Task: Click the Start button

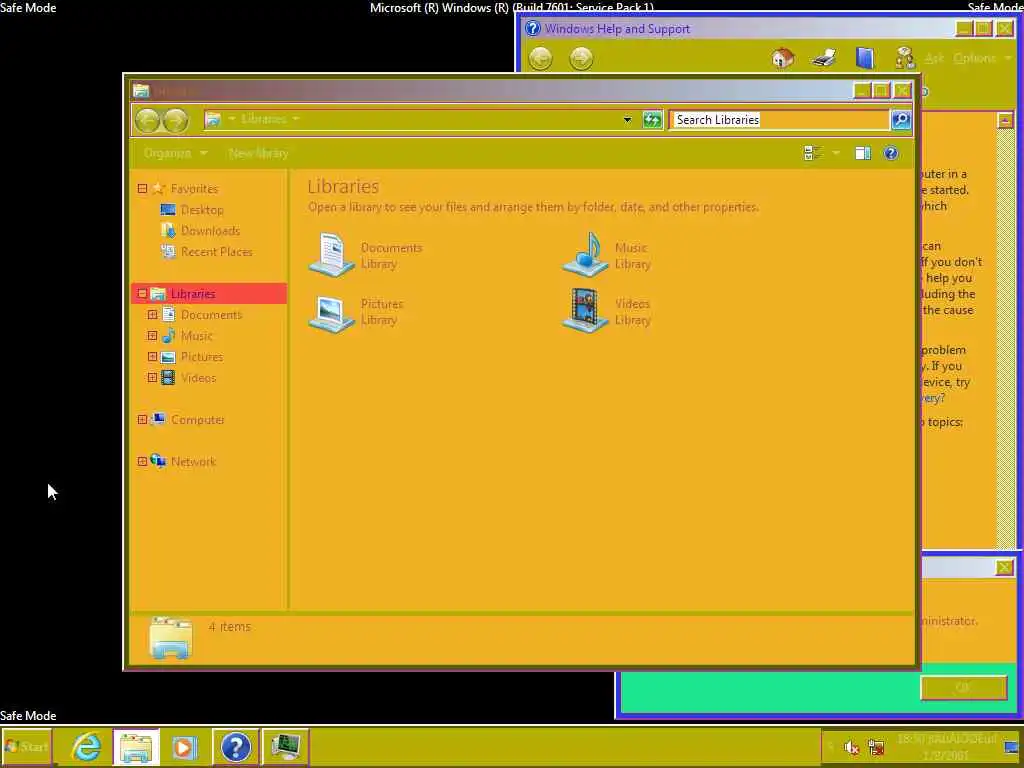Action: point(27,746)
